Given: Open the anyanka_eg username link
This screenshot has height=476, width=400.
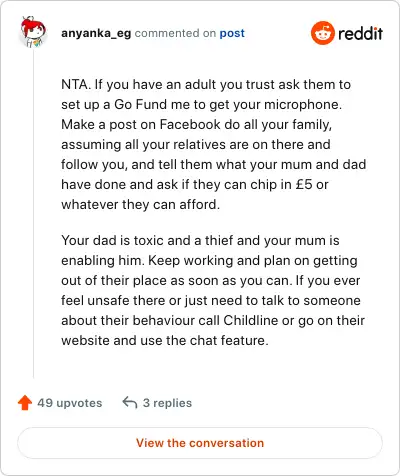Looking at the screenshot, I should [96, 33].
